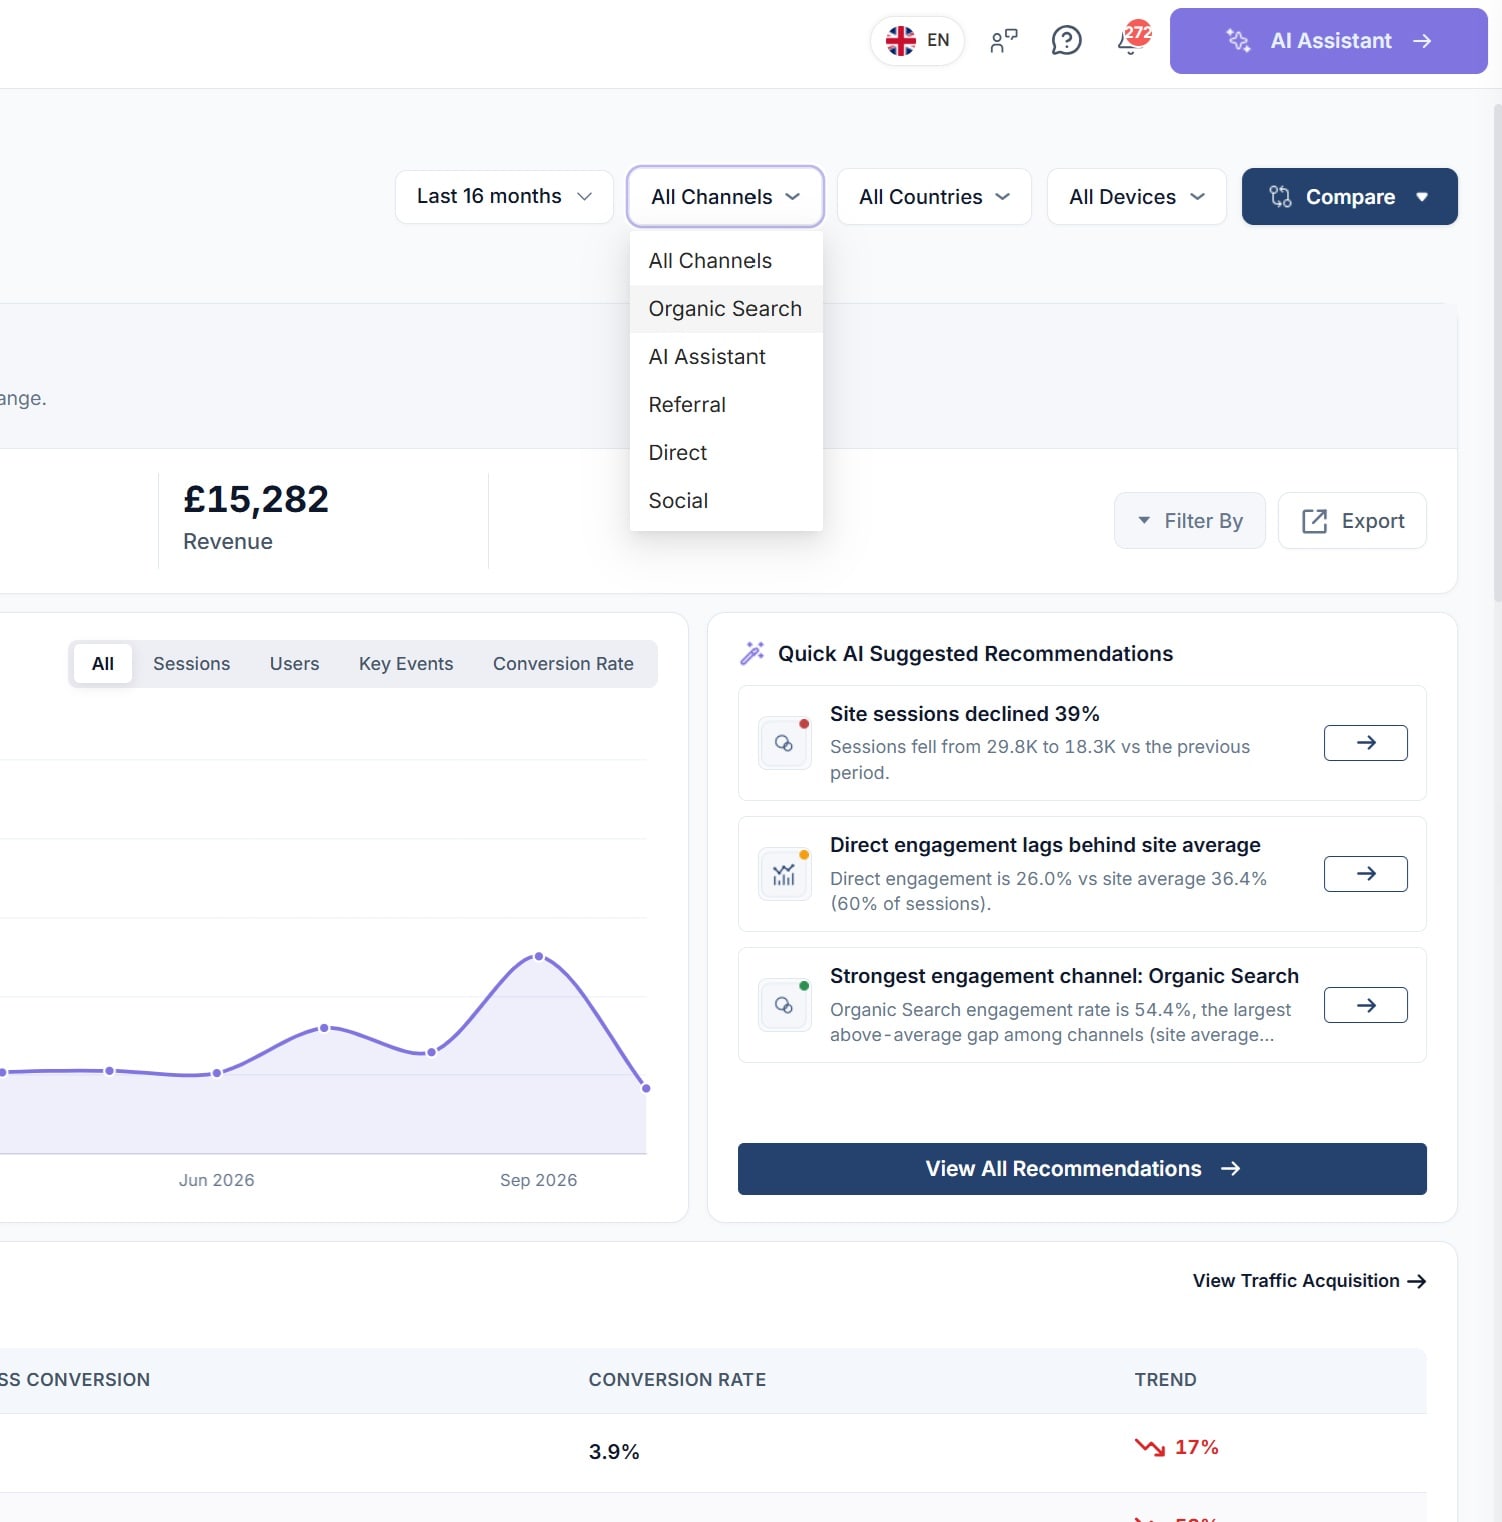Click the Export external-link icon
This screenshot has height=1522, width=1502.
pyautogui.click(x=1314, y=521)
